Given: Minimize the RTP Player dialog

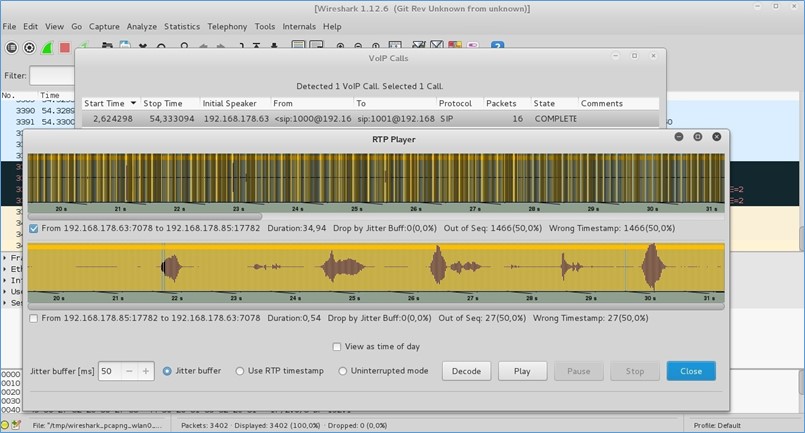Looking at the screenshot, I should coord(679,137).
